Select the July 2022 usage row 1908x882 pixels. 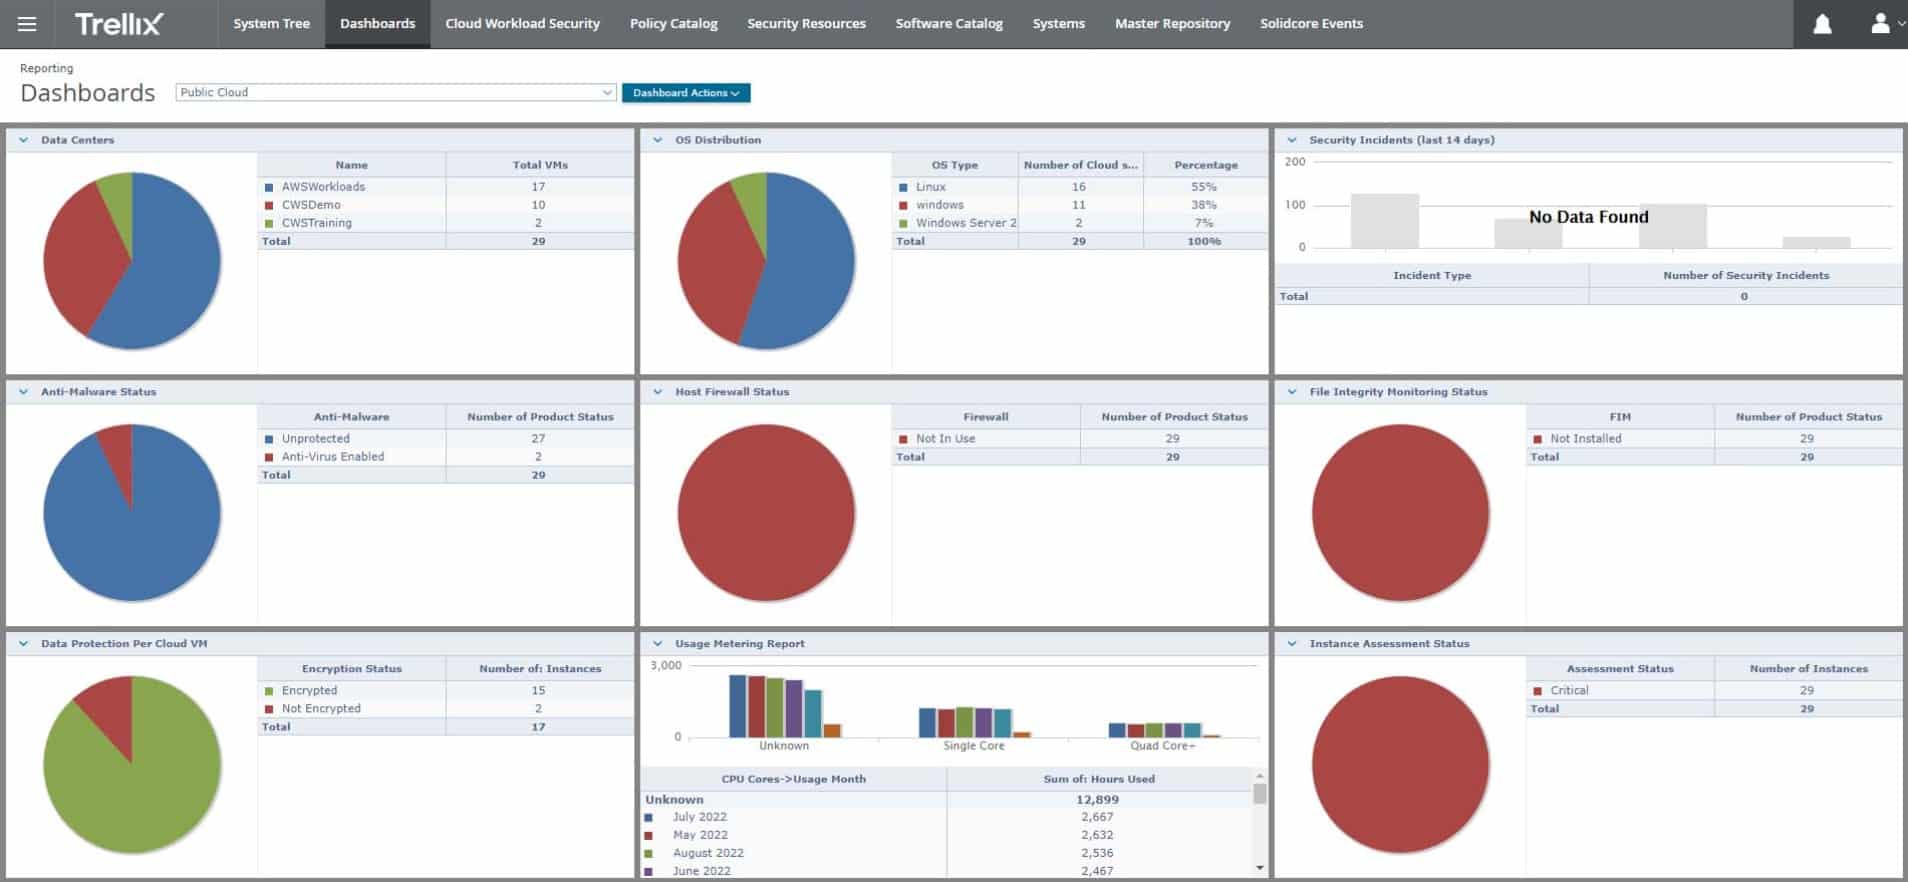click(946, 817)
